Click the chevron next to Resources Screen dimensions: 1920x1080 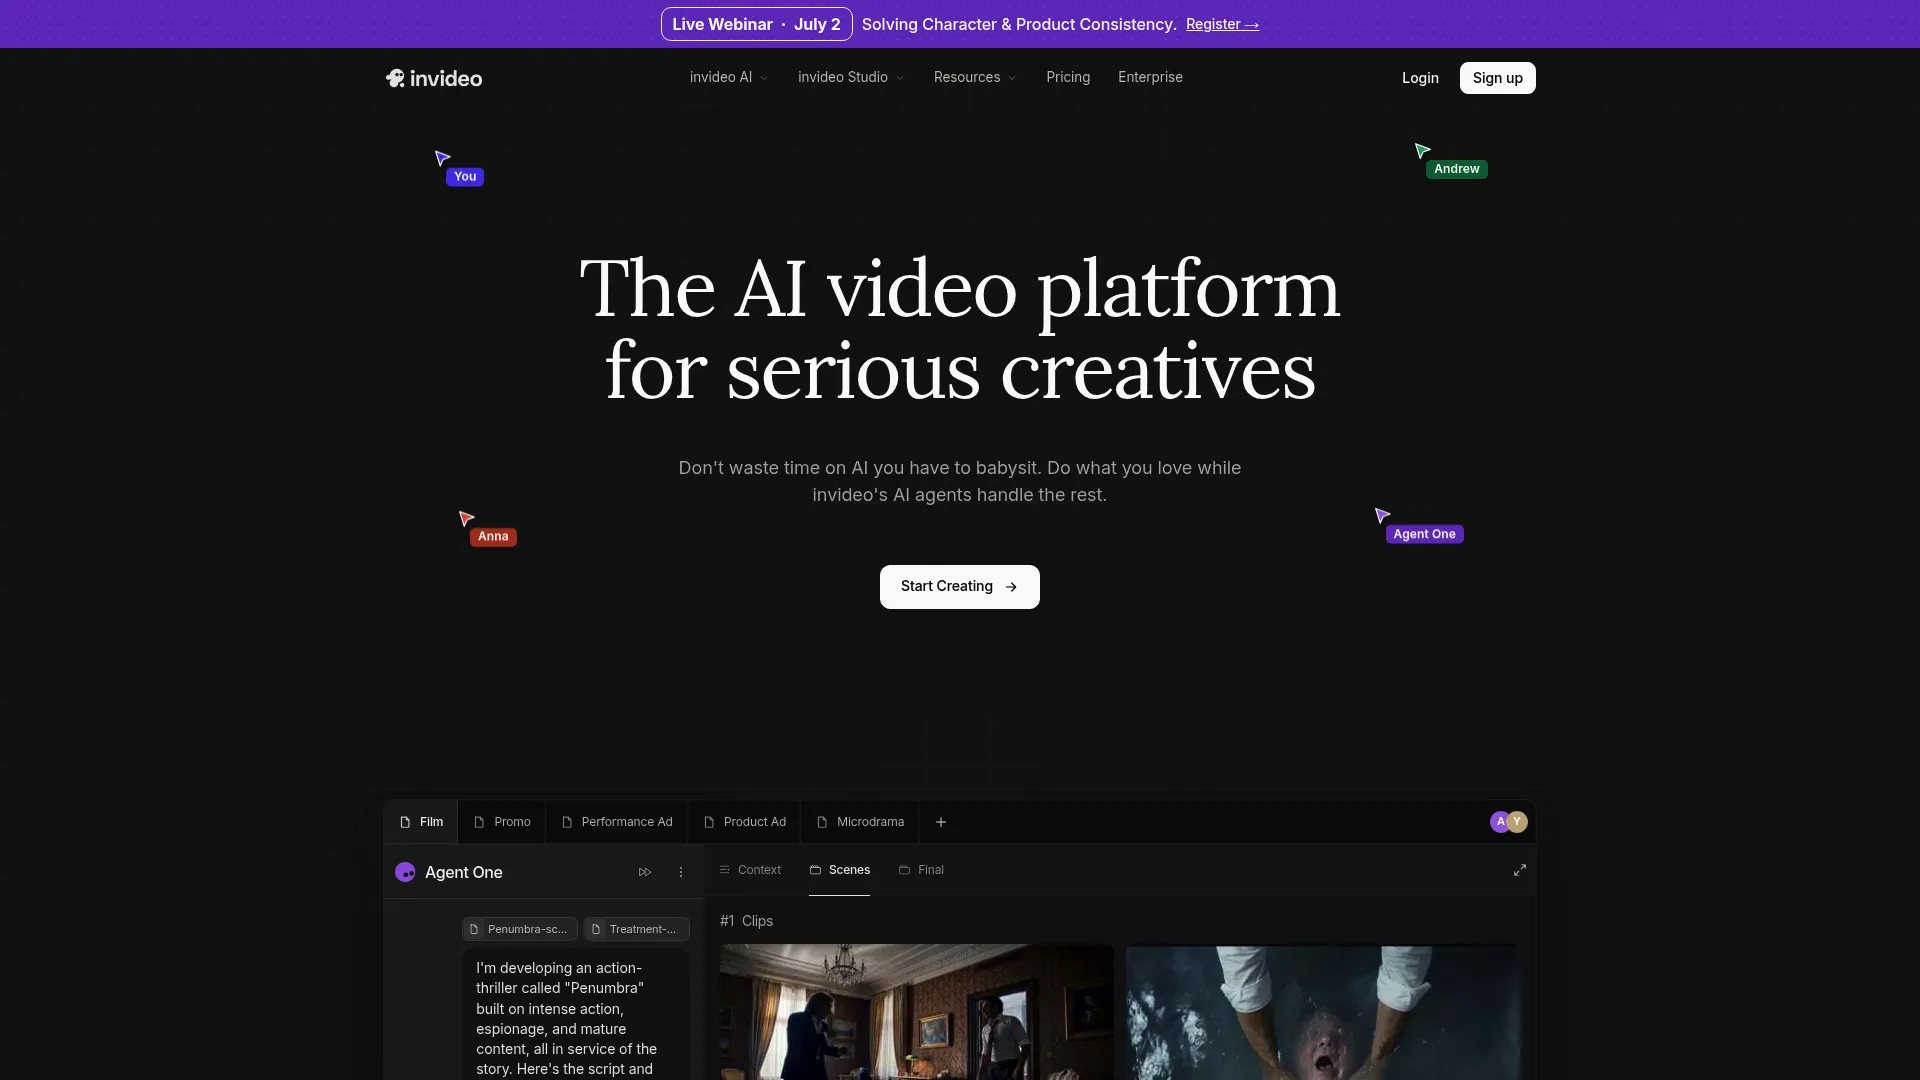click(x=1012, y=78)
